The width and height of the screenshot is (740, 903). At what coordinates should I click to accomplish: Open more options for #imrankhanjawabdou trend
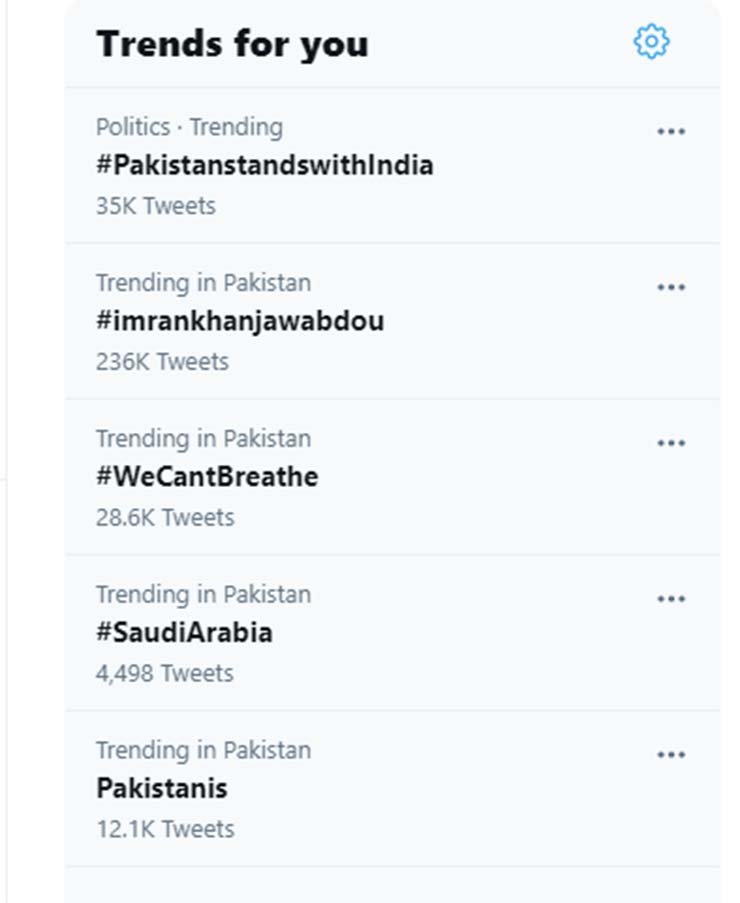point(671,287)
